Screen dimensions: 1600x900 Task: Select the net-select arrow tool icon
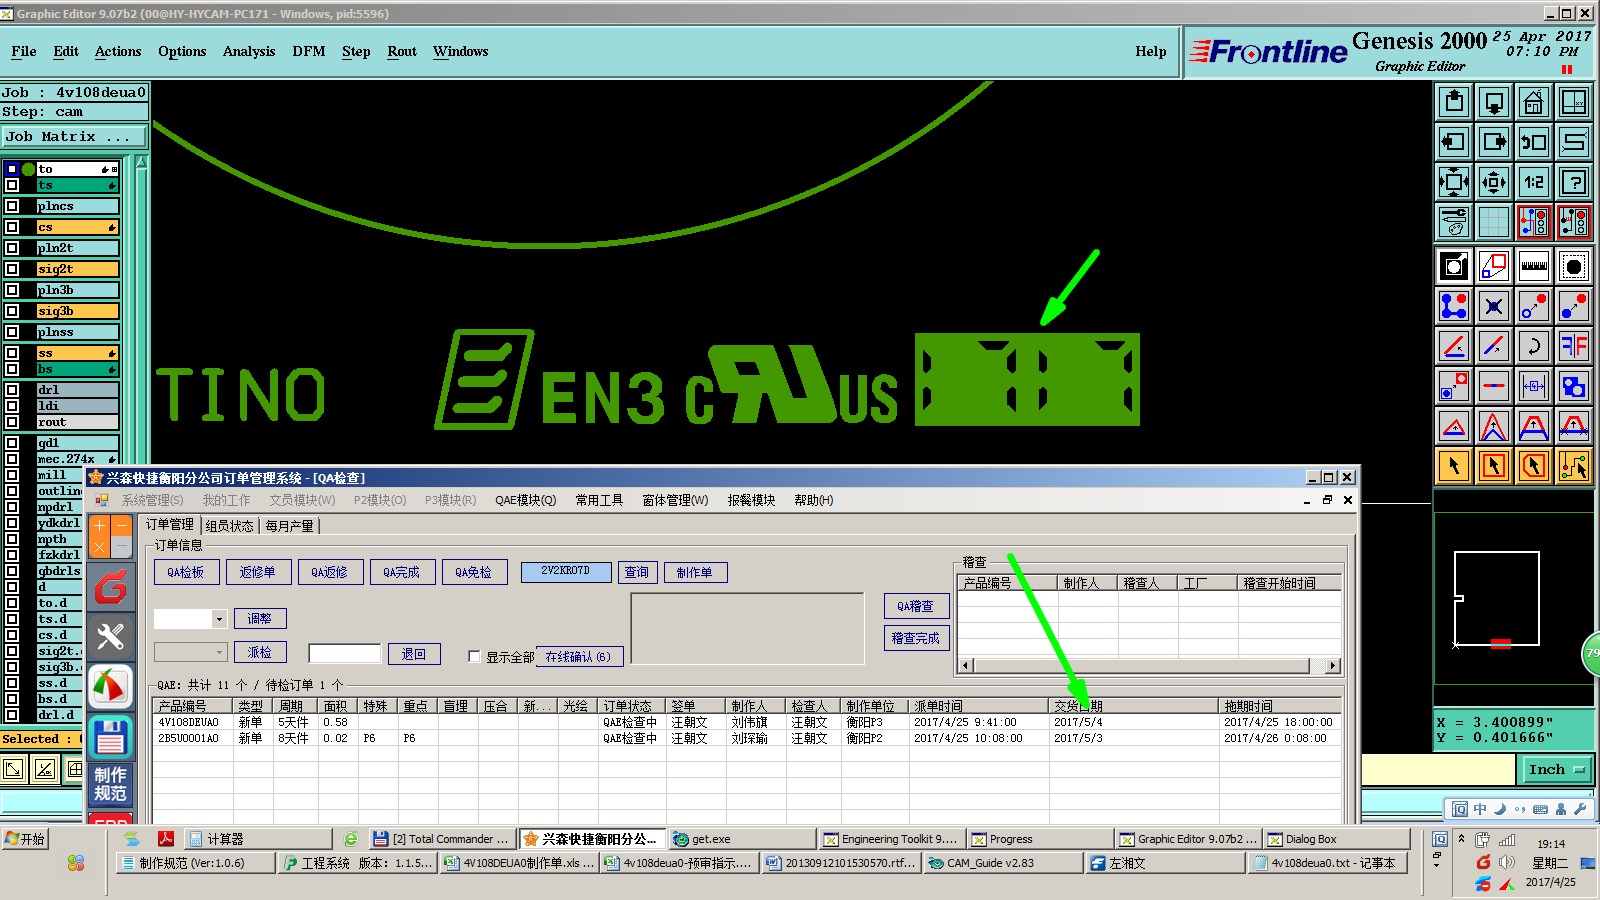pyautogui.click(x=1574, y=465)
